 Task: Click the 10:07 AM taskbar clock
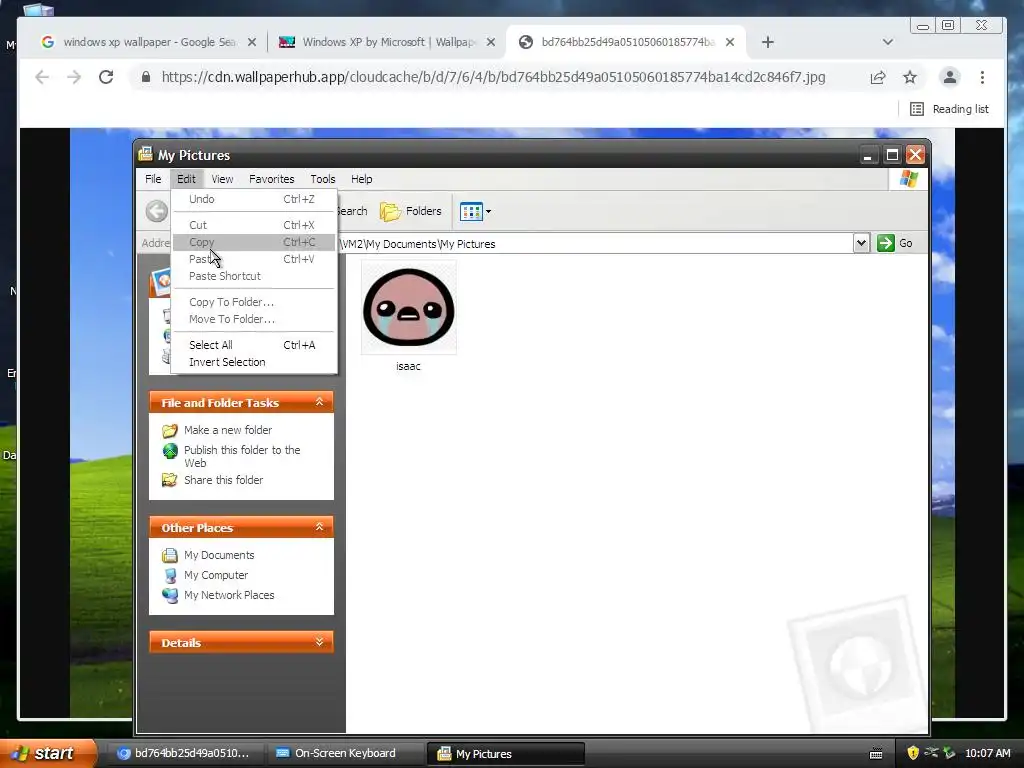coord(987,753)
